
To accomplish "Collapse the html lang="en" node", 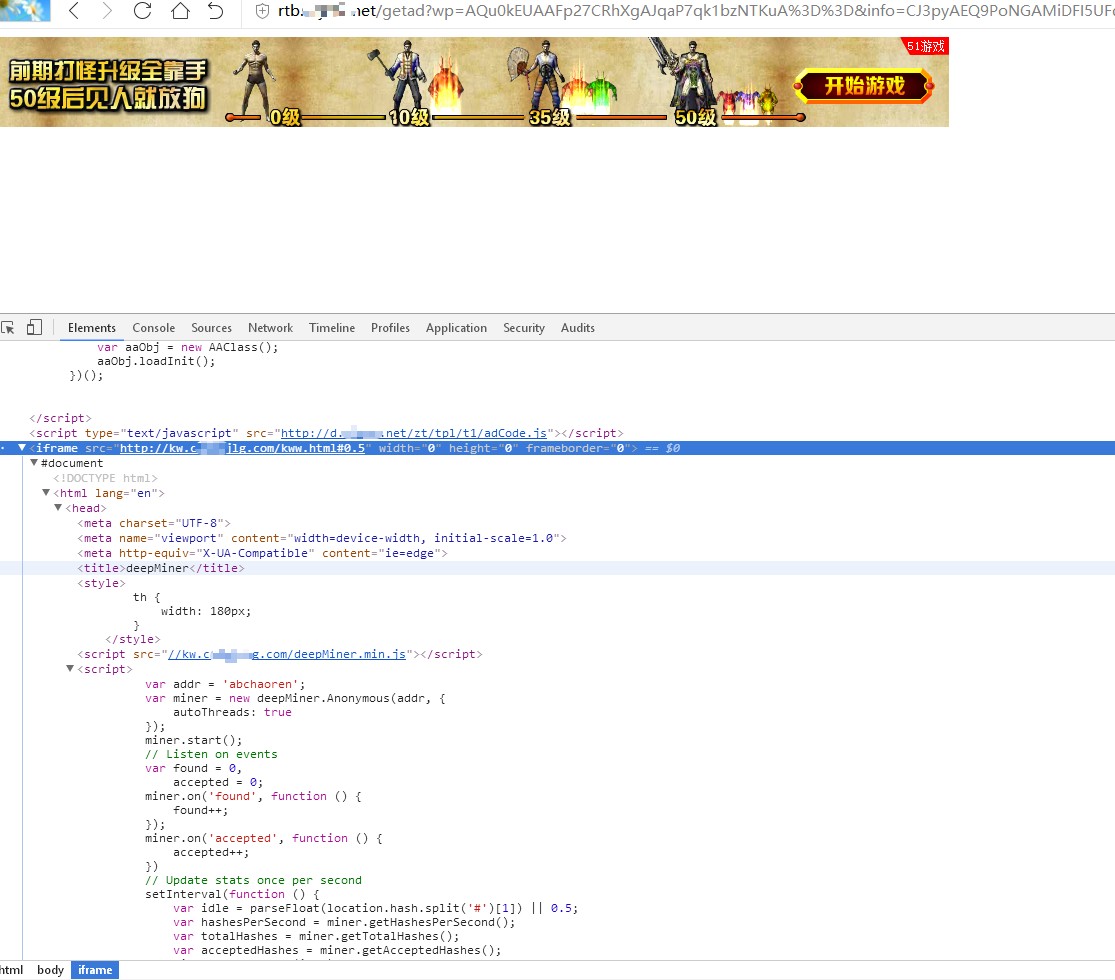I will (x=46, y=493).
